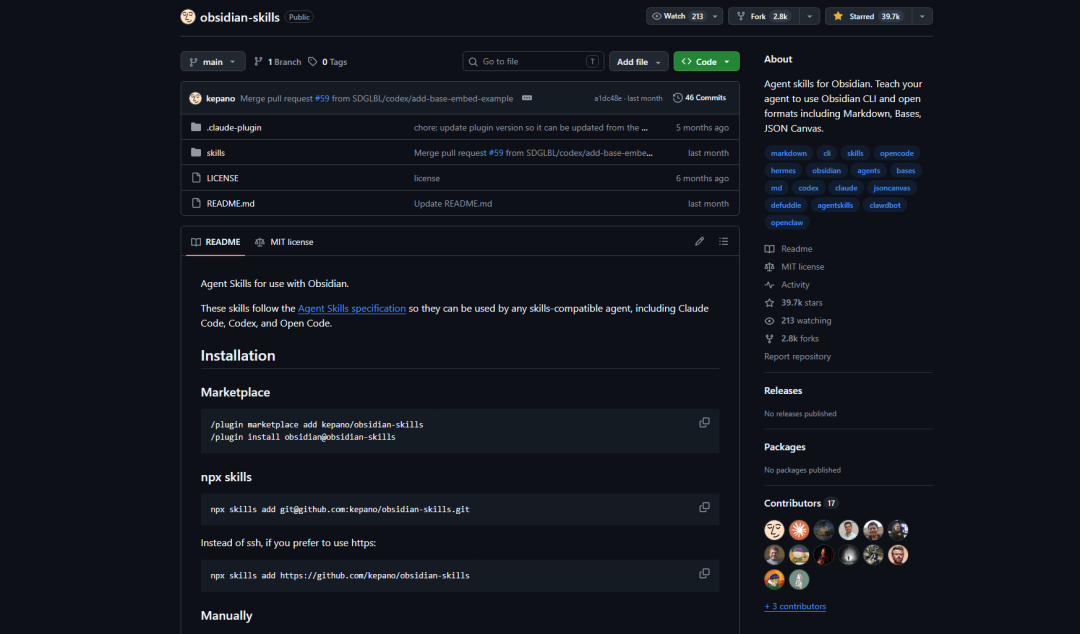Open the skills folder
Image resolution: width=1080 pixels, height=634 pixels.
[216, 153]
